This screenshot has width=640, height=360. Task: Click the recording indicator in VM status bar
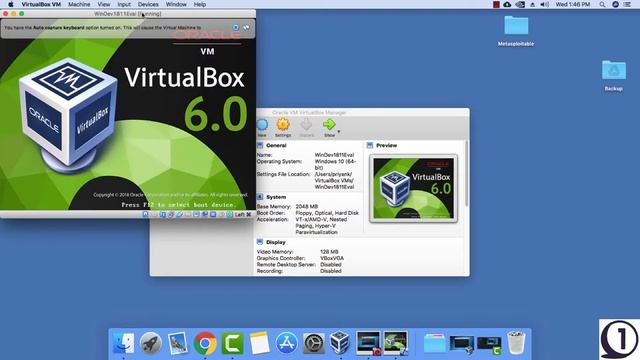click(x=204, y=214)
